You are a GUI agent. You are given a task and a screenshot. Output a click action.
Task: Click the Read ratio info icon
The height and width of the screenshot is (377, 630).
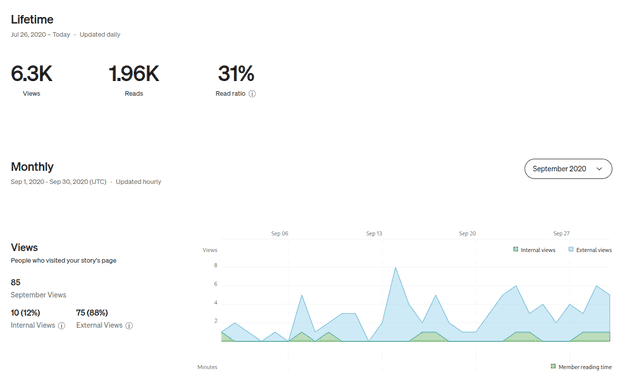(252, 94)
